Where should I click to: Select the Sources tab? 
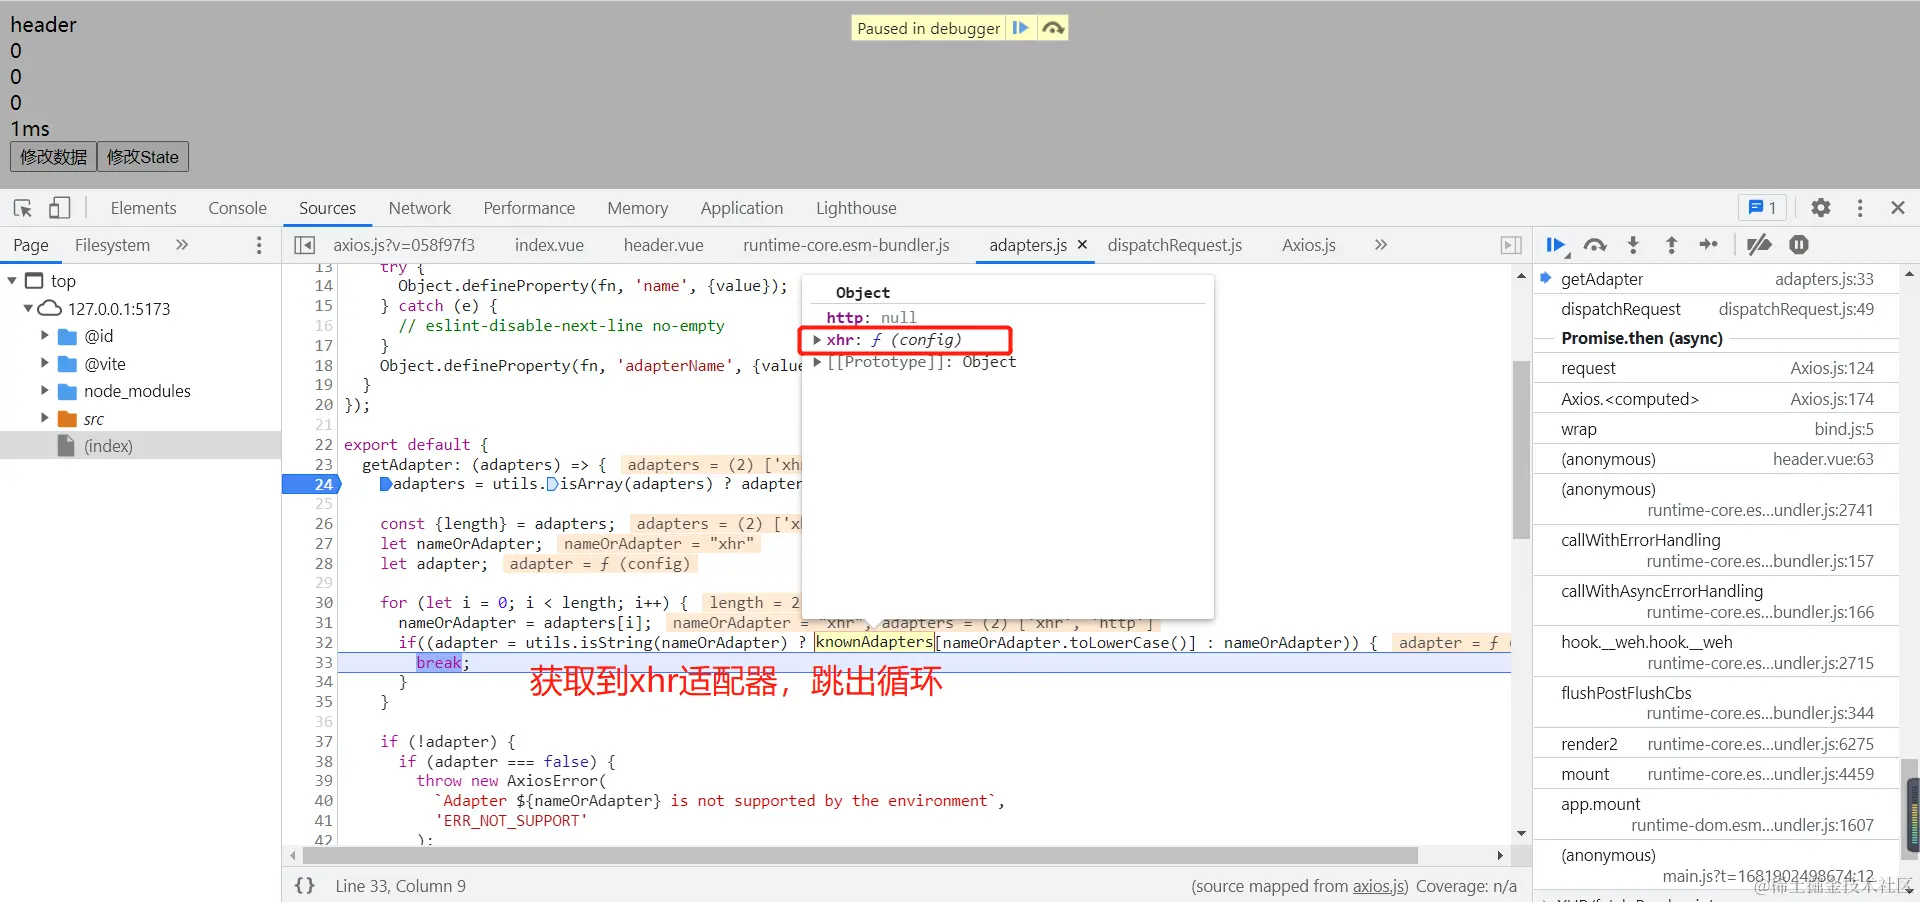(327, 208)
